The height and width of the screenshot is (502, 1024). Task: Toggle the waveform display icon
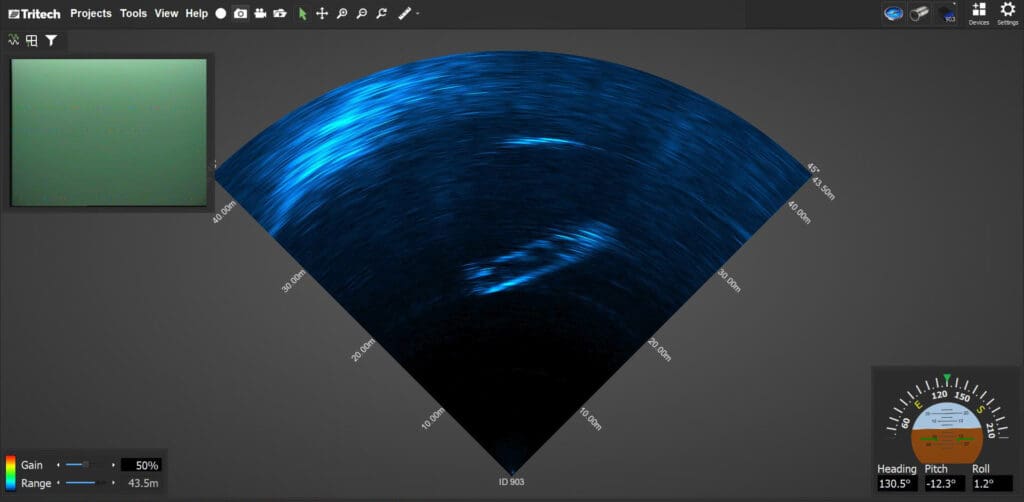click(x=14, y=41)
